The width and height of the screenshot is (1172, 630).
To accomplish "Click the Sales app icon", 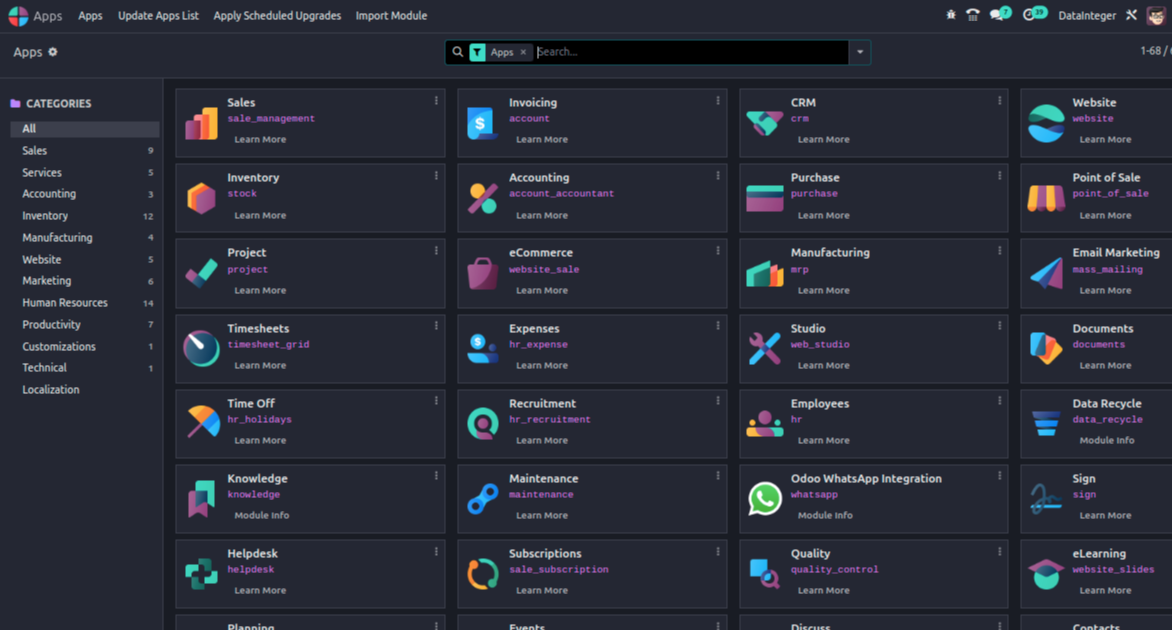I will (x=199, y=122).
